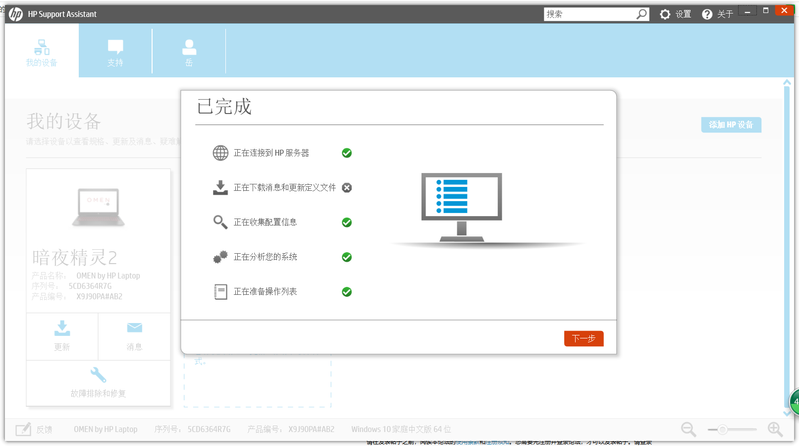The image size is (799, 446).
Task: Click the zoom in magnifier icon
Action: click(x=775, y=429)
